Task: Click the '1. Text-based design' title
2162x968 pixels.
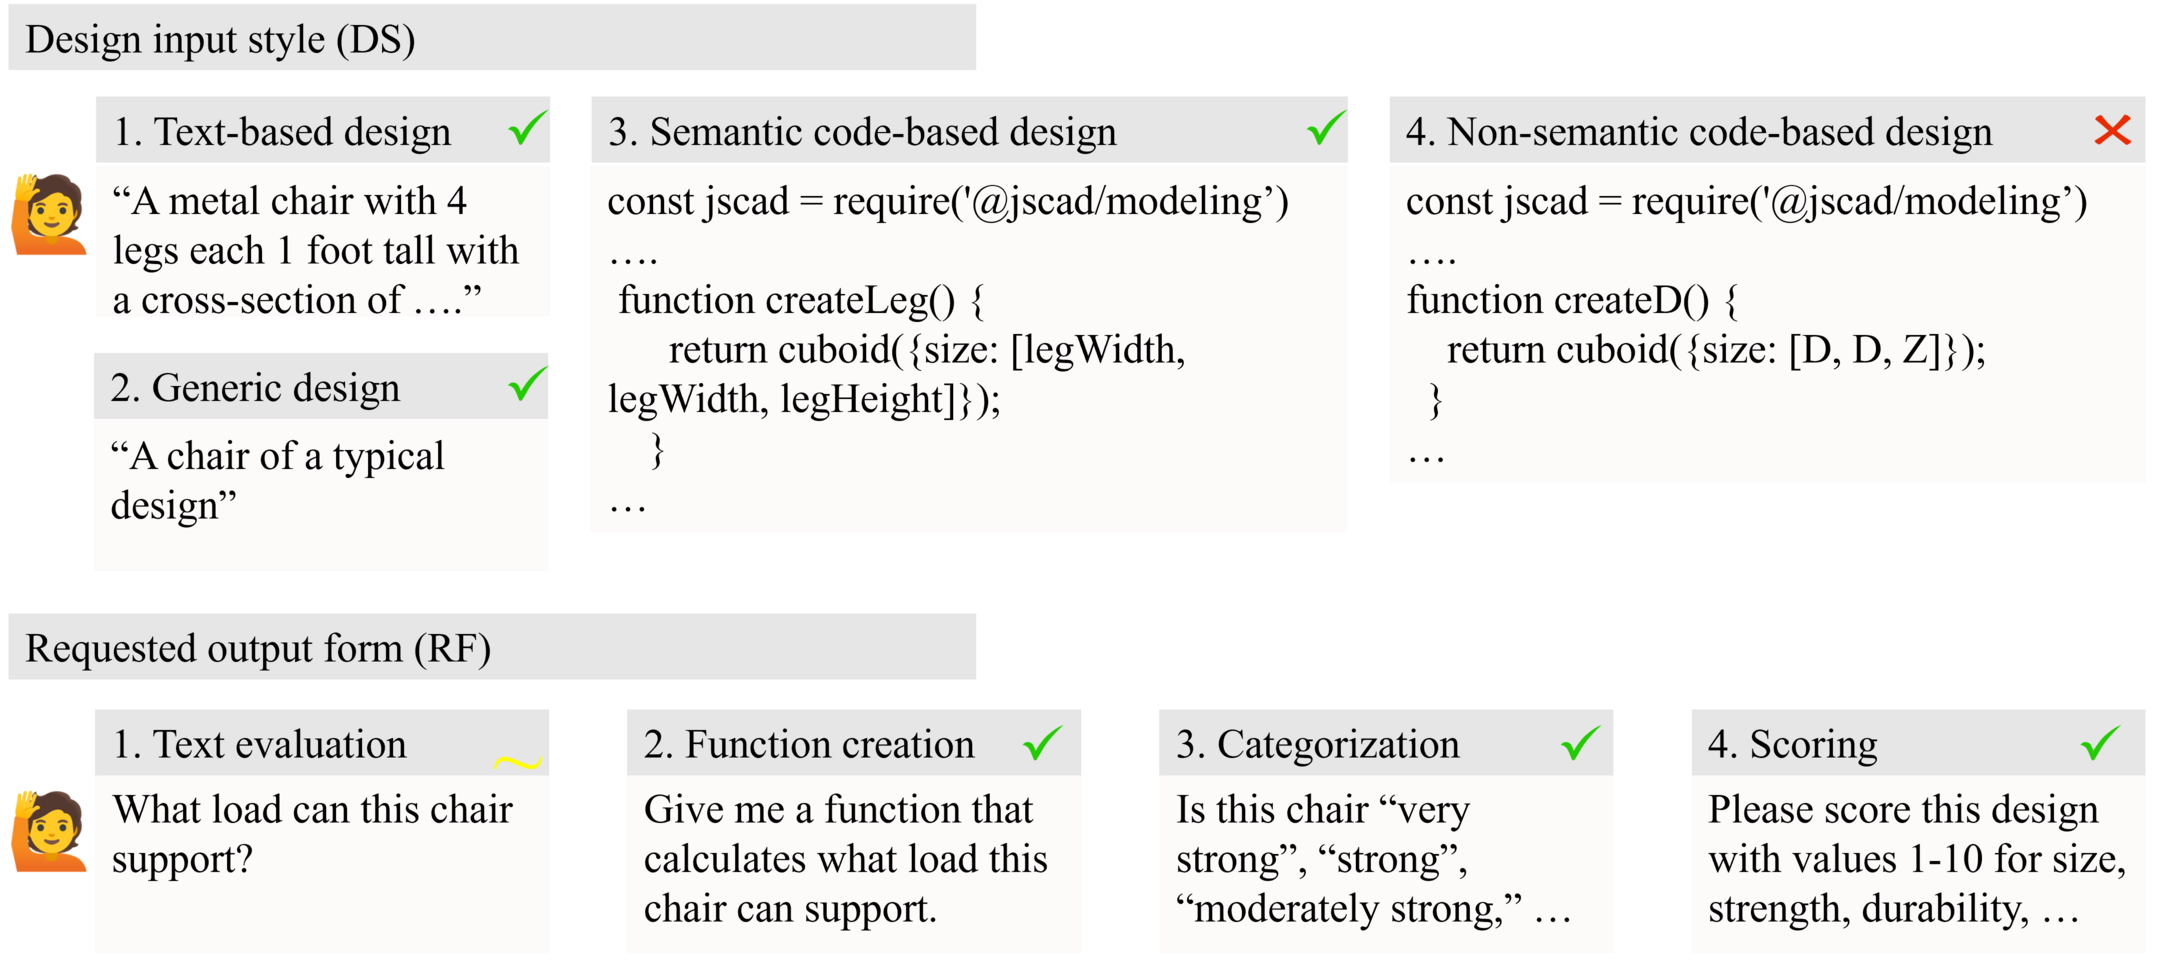Action: (x=282, y=131)
